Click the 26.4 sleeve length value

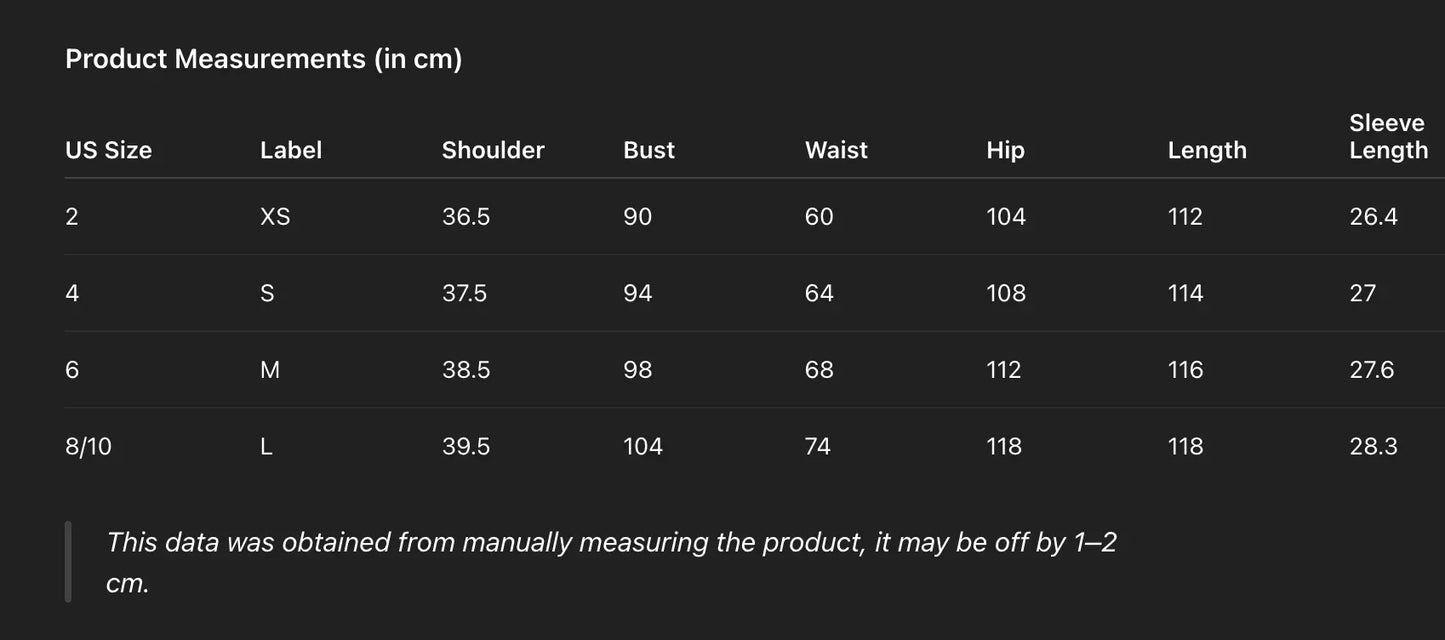(1373, 217)
